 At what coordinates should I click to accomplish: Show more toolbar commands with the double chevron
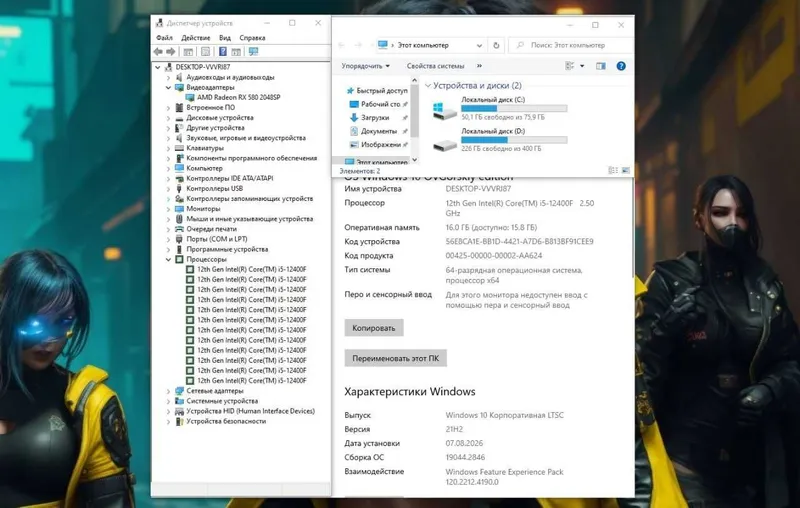coord(479,66)
